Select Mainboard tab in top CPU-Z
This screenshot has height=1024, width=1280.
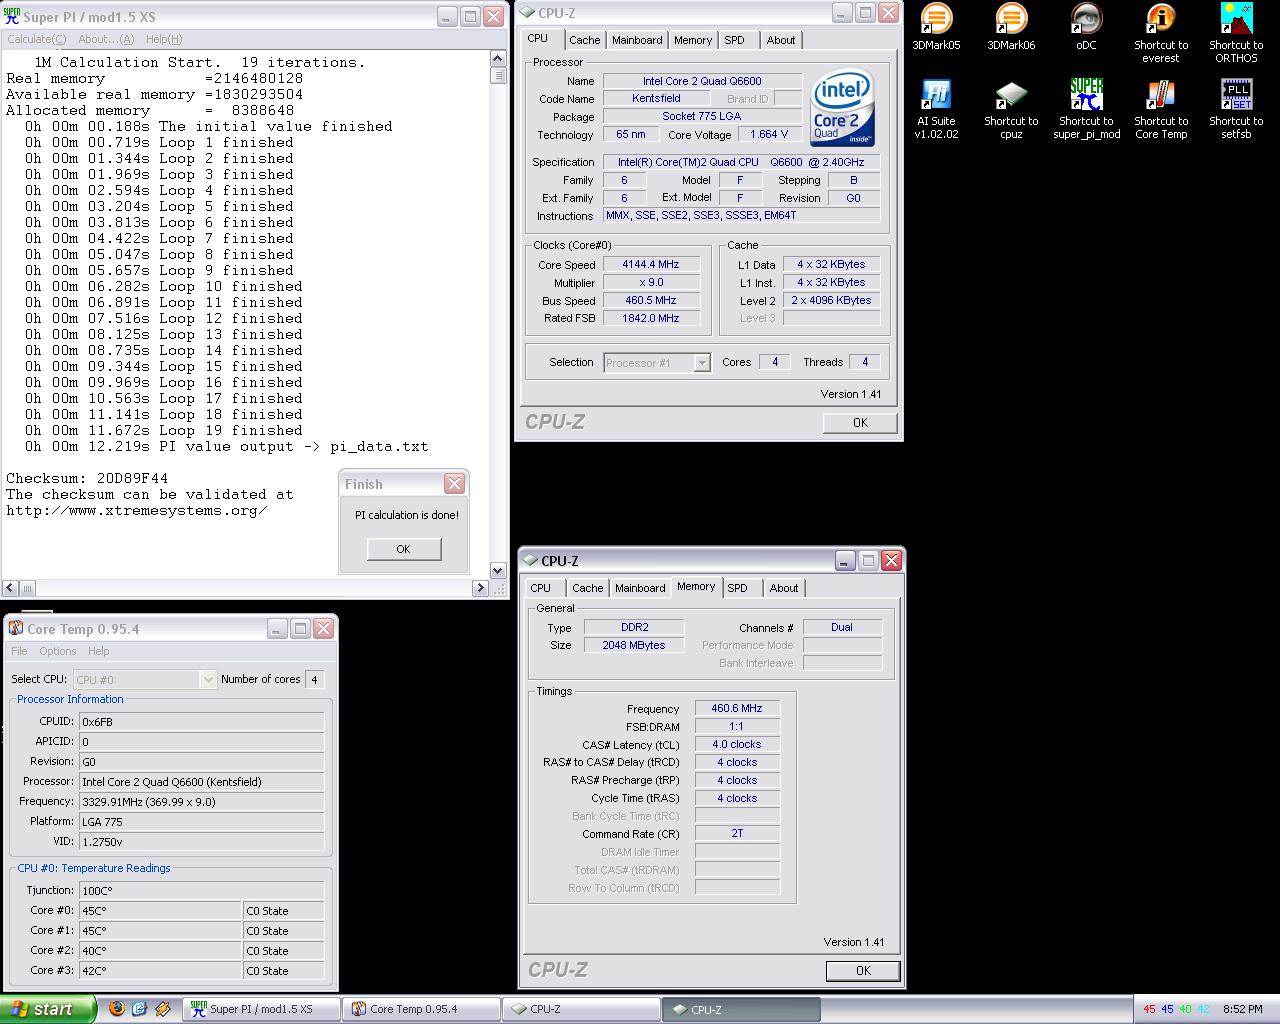[x=637, y=40]
